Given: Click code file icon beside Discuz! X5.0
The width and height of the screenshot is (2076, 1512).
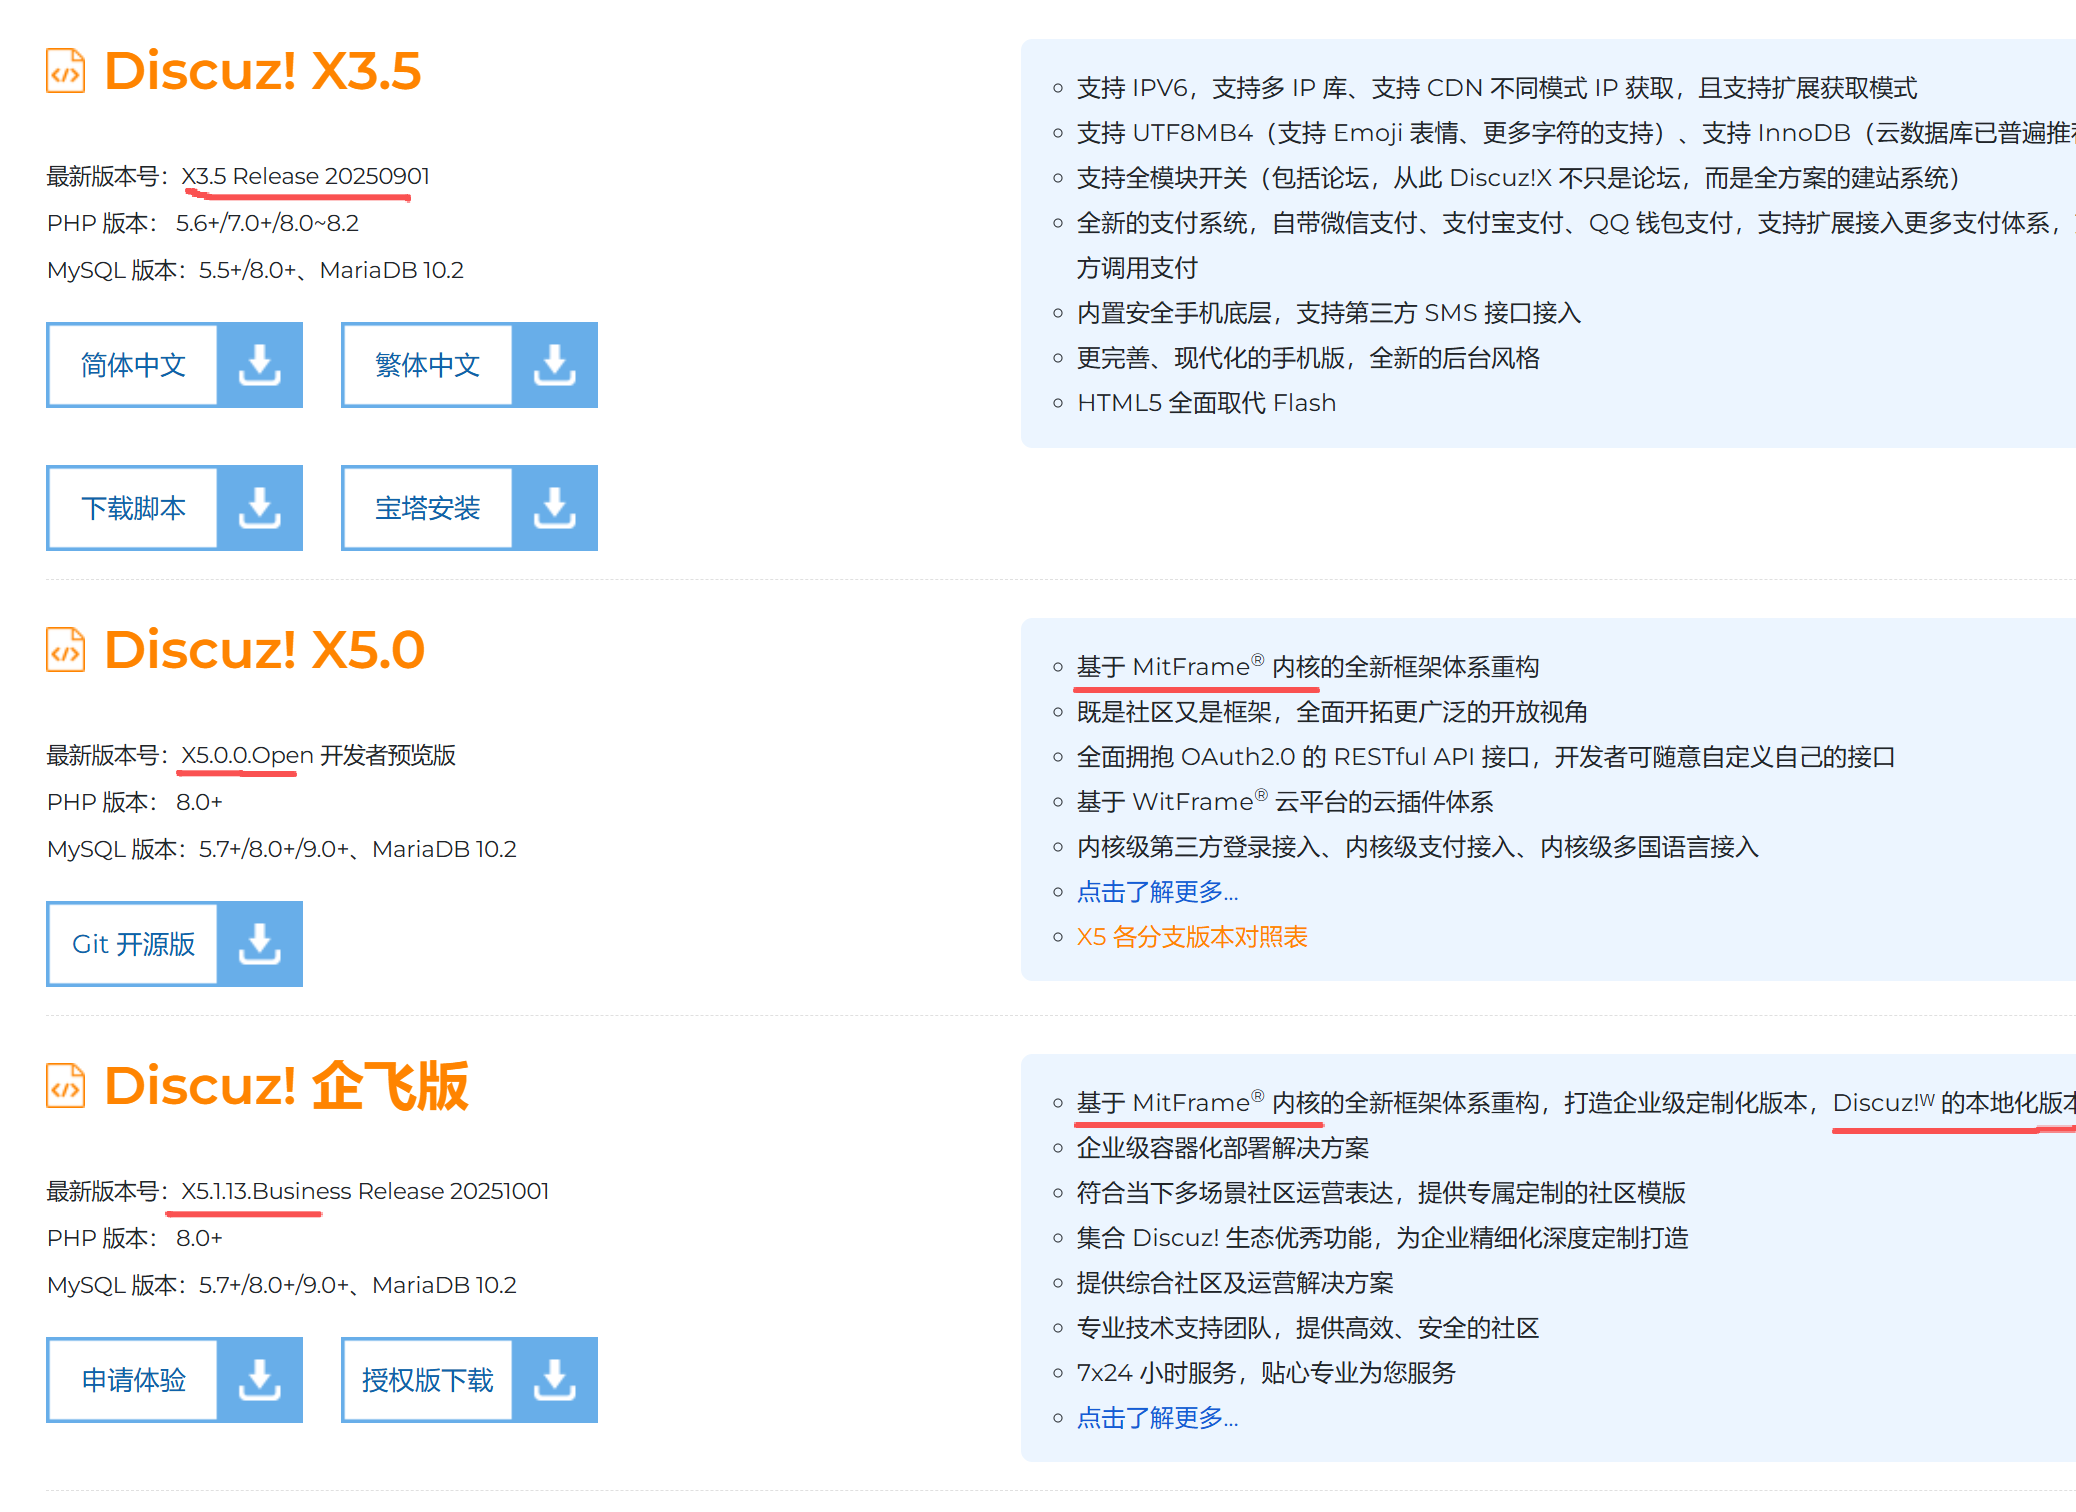Looking at the screenshot, I should click(66, 650).
